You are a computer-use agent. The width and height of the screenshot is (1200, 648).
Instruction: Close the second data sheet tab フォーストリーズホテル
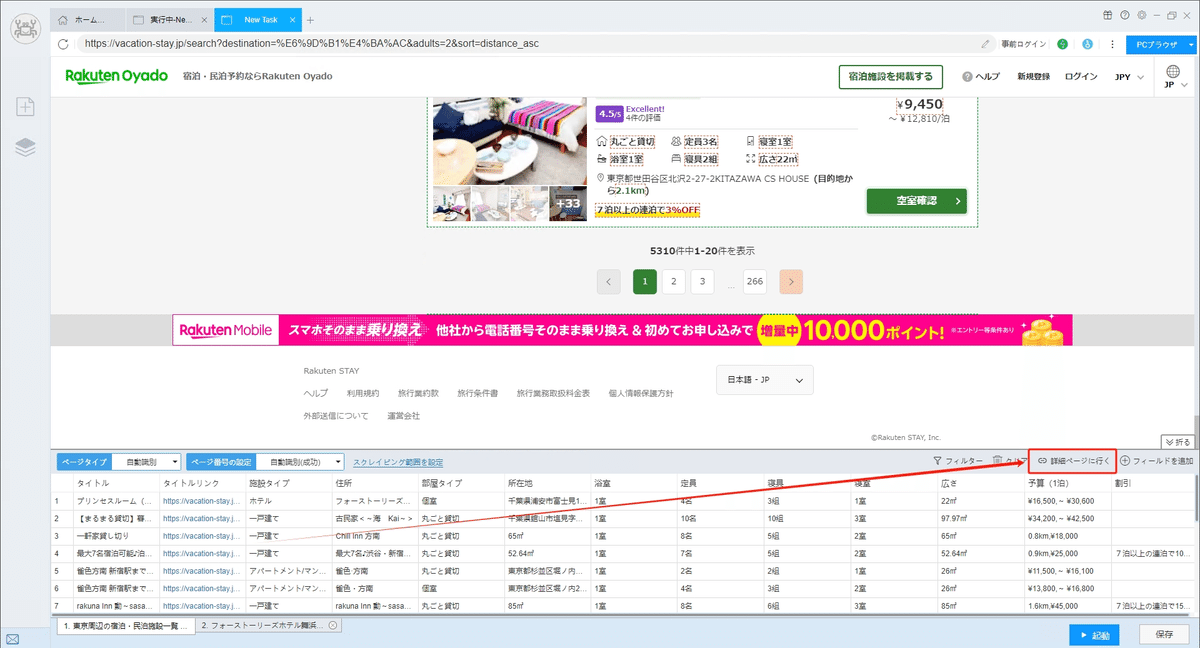(x=333, y=625)
